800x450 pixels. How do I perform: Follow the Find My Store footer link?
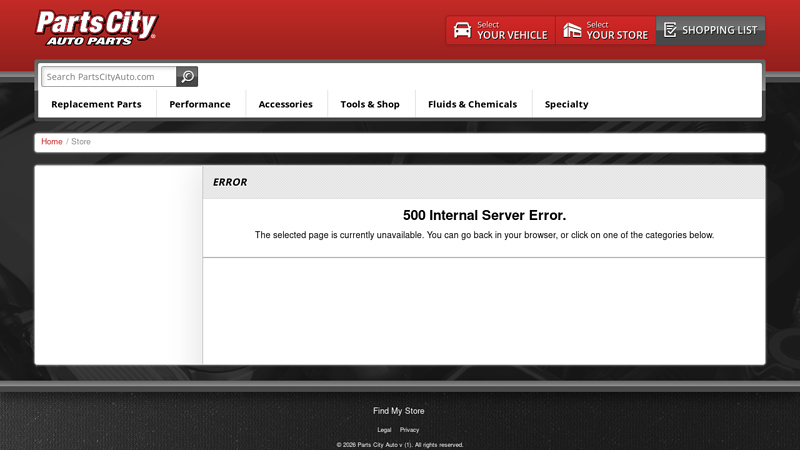399,411
